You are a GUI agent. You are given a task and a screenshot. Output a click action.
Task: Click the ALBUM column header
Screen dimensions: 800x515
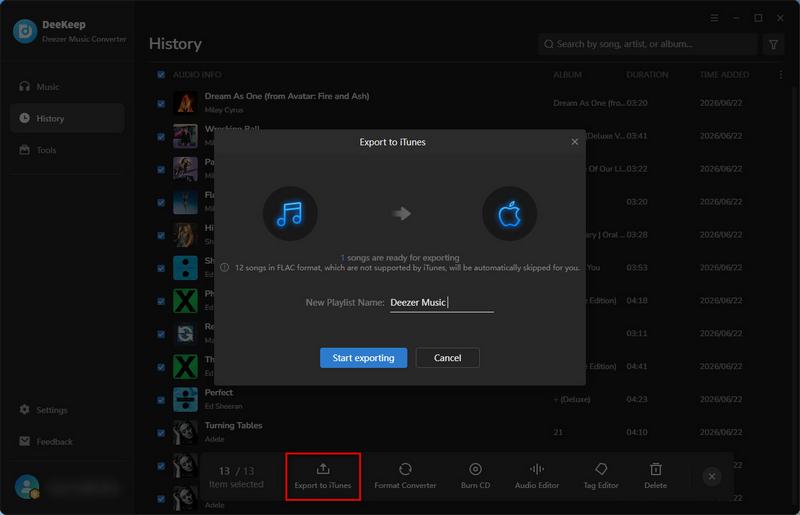point(567,75)
